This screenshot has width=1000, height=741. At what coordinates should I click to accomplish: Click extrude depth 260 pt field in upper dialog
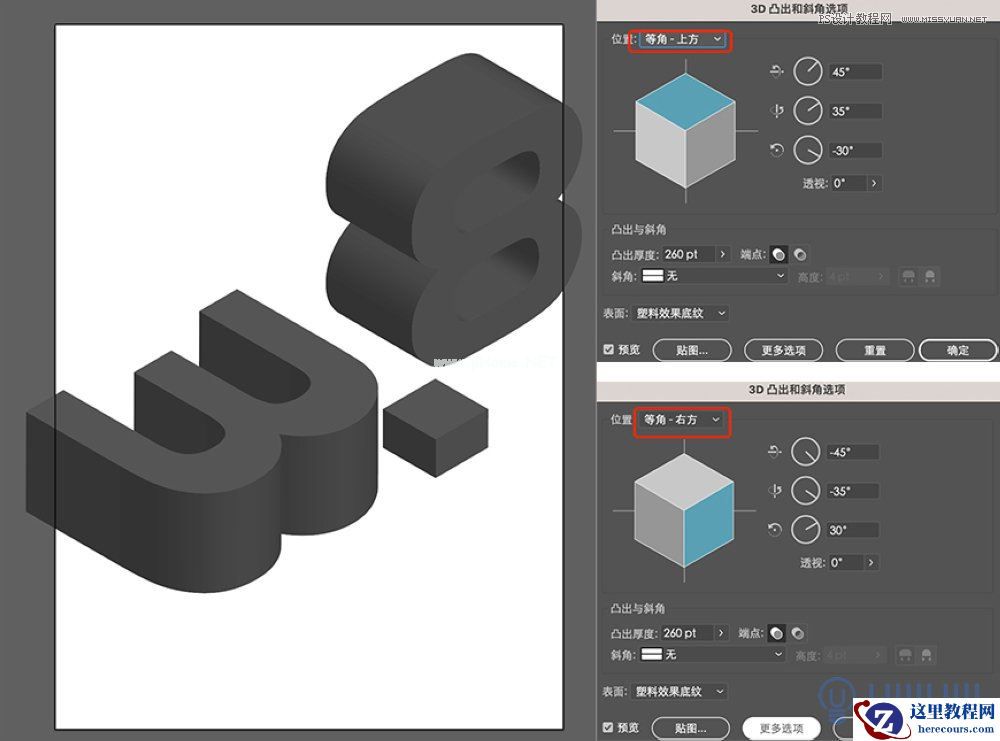[x=689, y=254]
